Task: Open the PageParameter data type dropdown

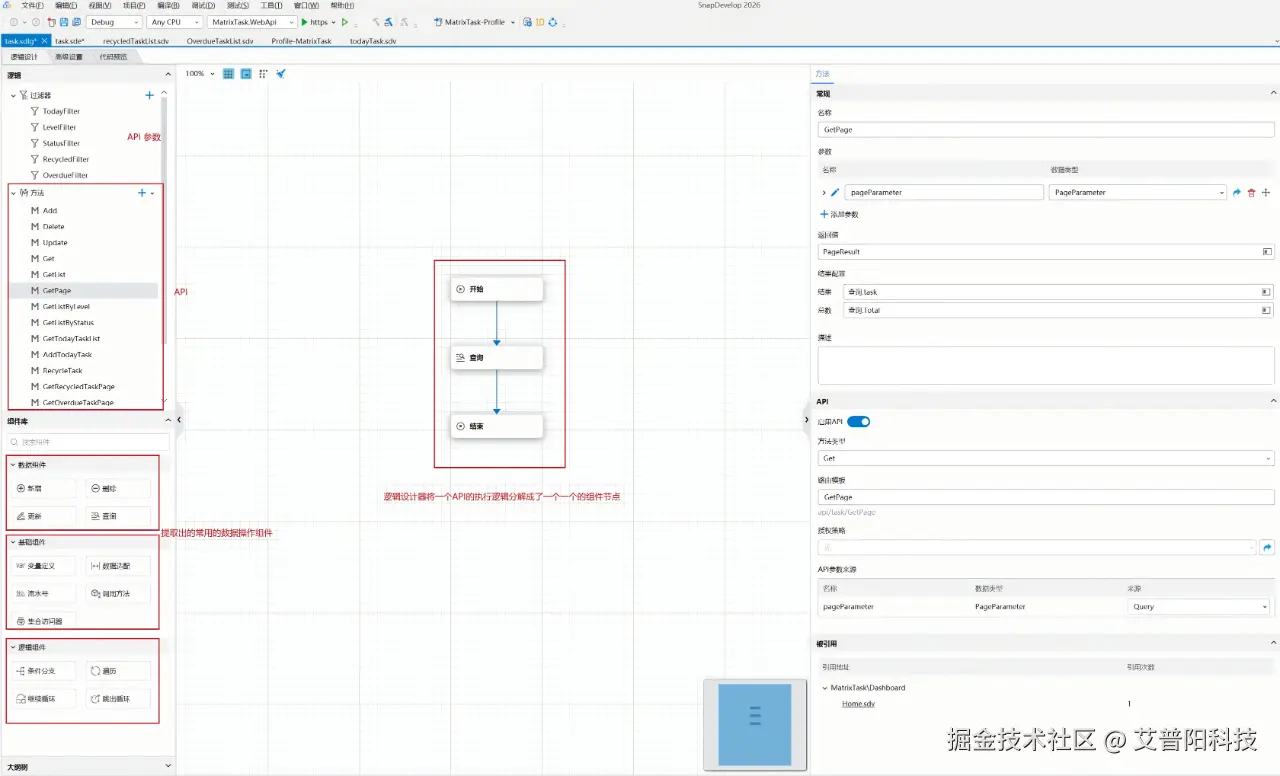Action: (x=1138, y=192)
